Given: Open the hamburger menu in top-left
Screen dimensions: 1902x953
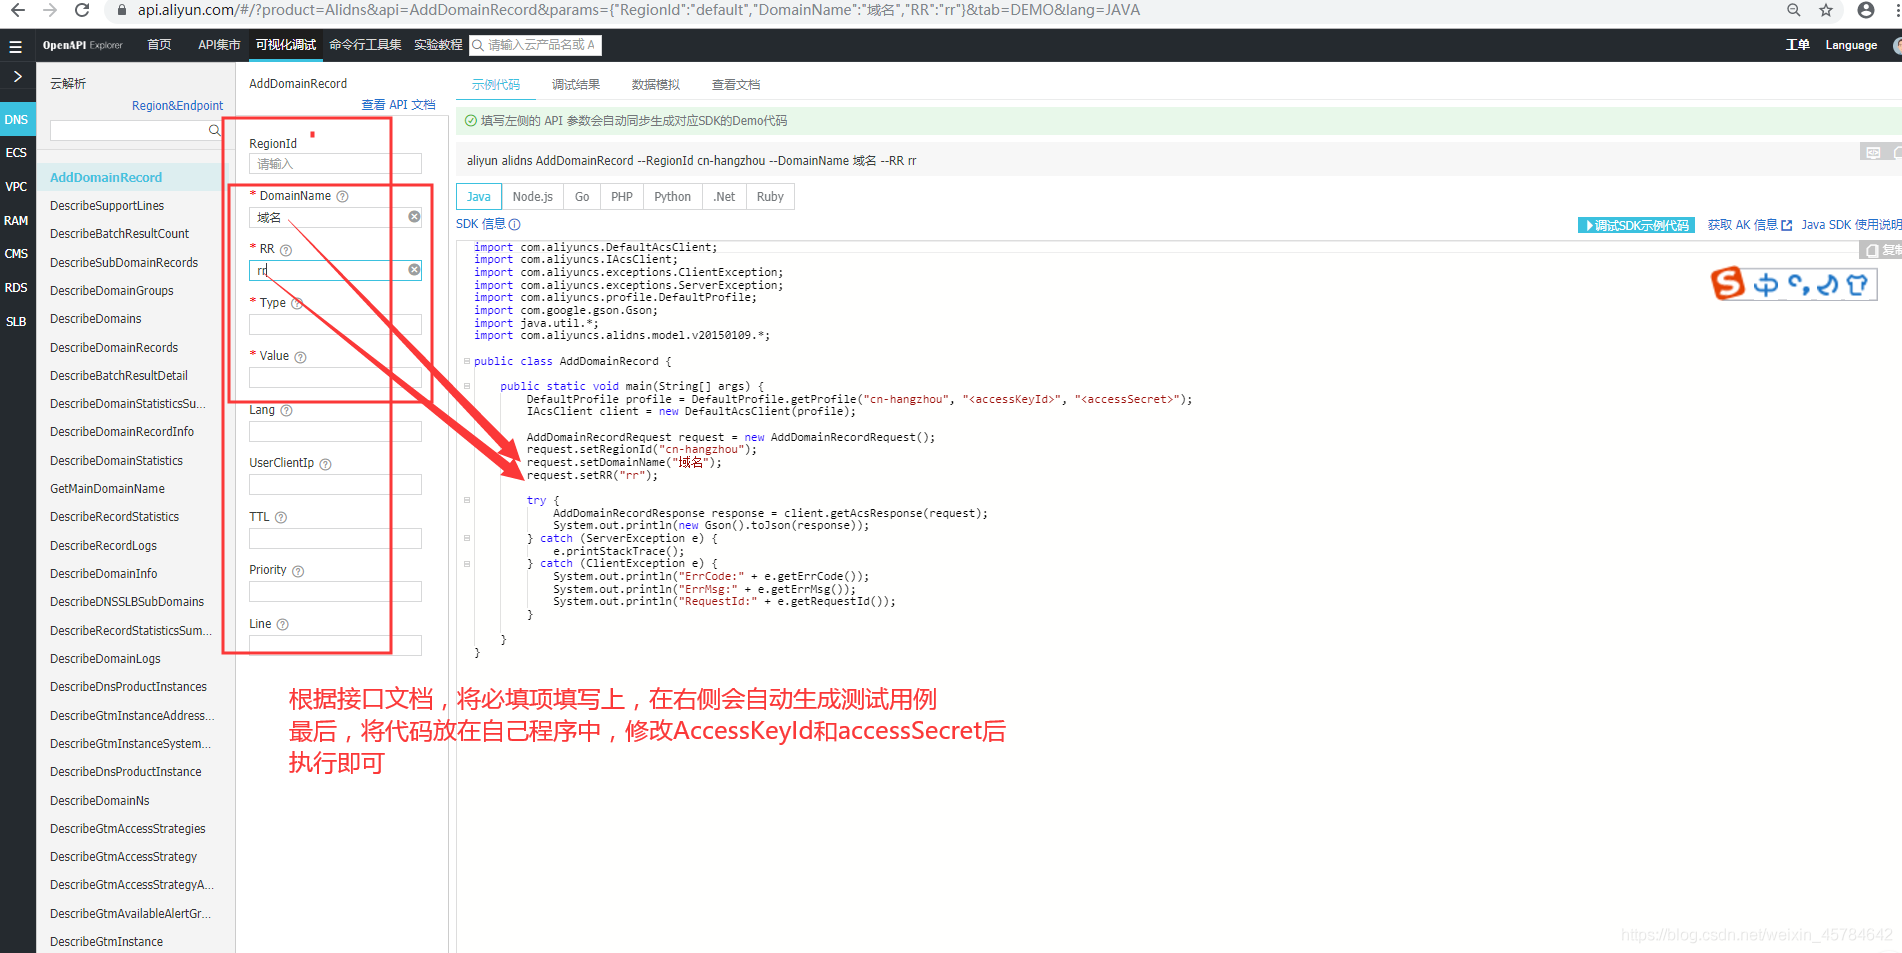Looking at the screenshot, I should (x=15, y=46).
